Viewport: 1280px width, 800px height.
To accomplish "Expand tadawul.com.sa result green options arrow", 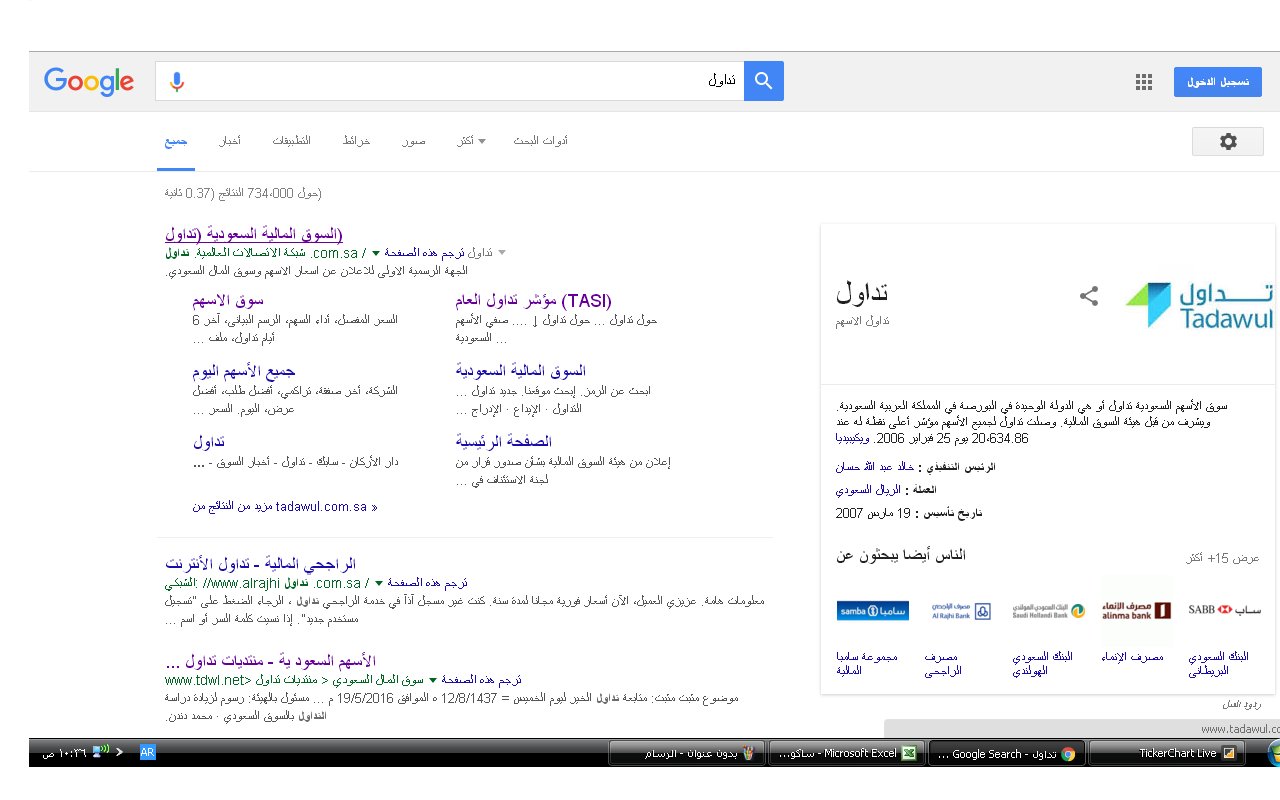I will pyautogui.click(x=376, y=254).
